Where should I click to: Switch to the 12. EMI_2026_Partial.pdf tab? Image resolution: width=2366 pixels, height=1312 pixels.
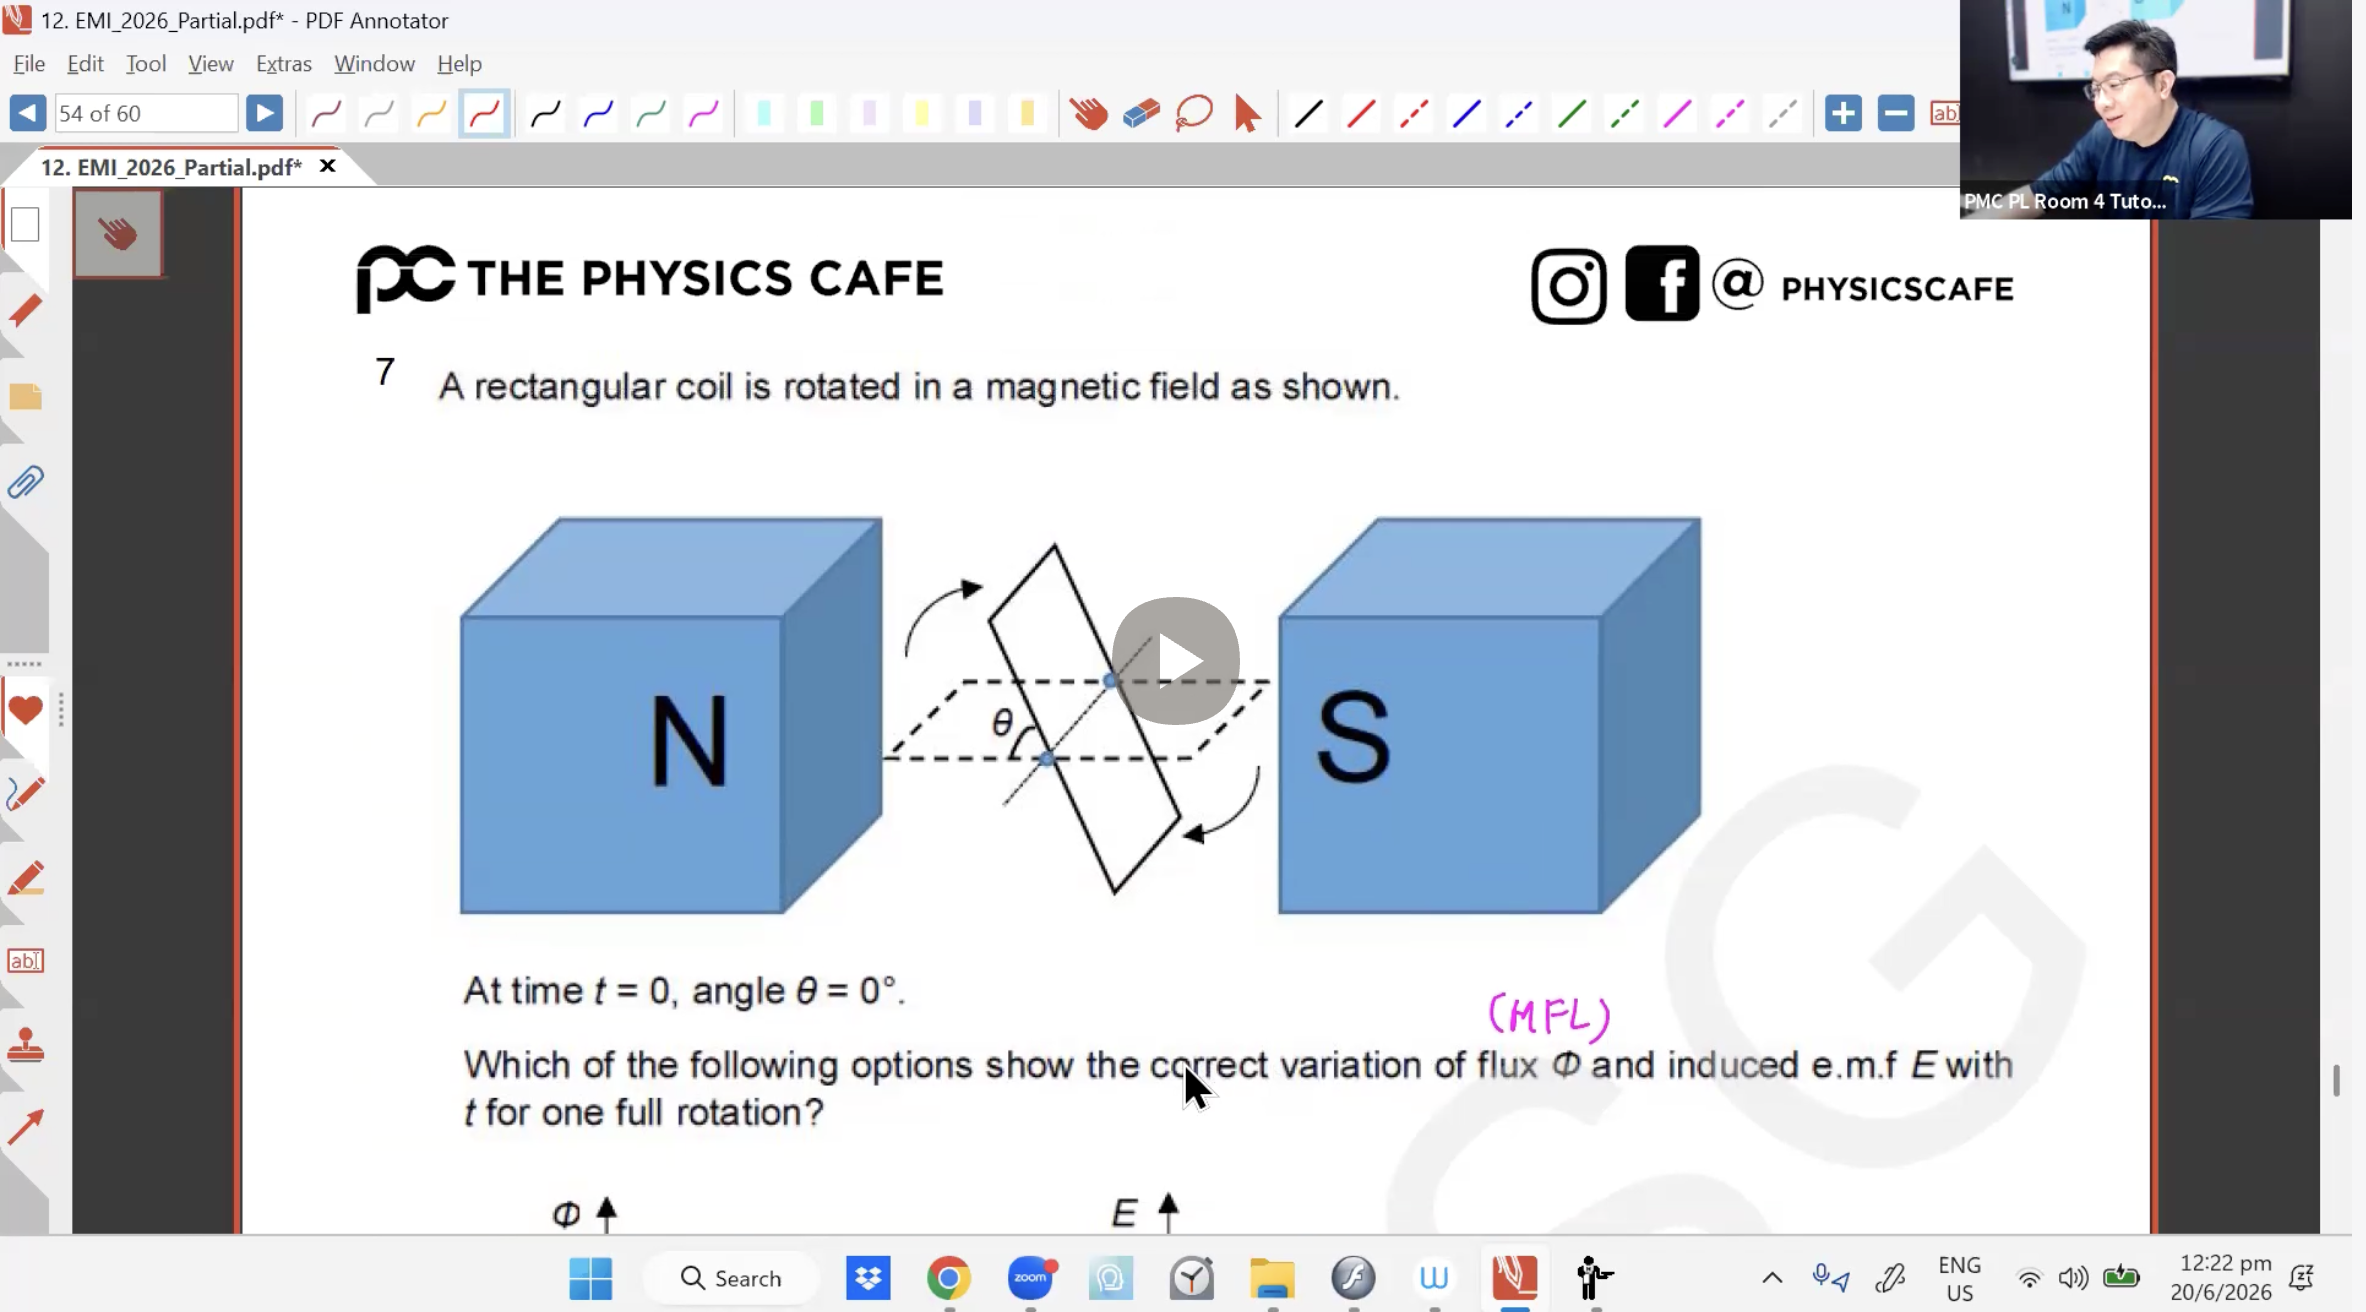(x=170, y=167)
